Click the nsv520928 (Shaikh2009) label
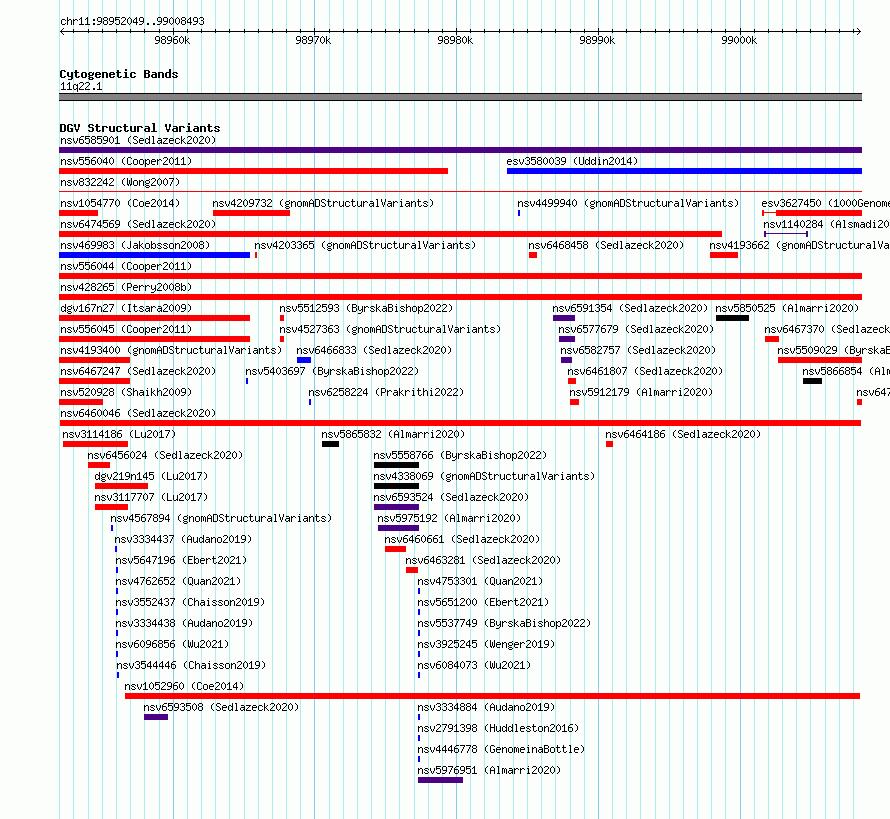 (126, 392)
